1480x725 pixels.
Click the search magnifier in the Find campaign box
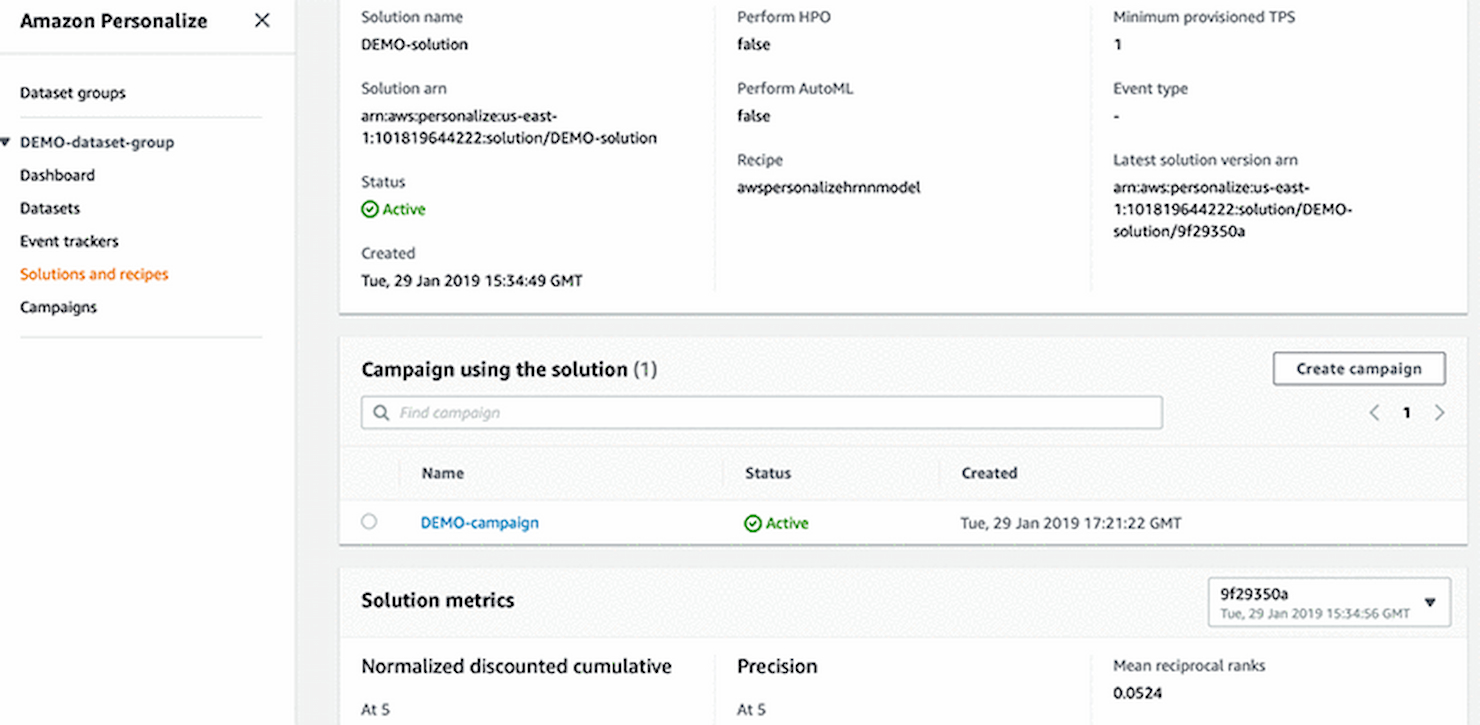381,412
